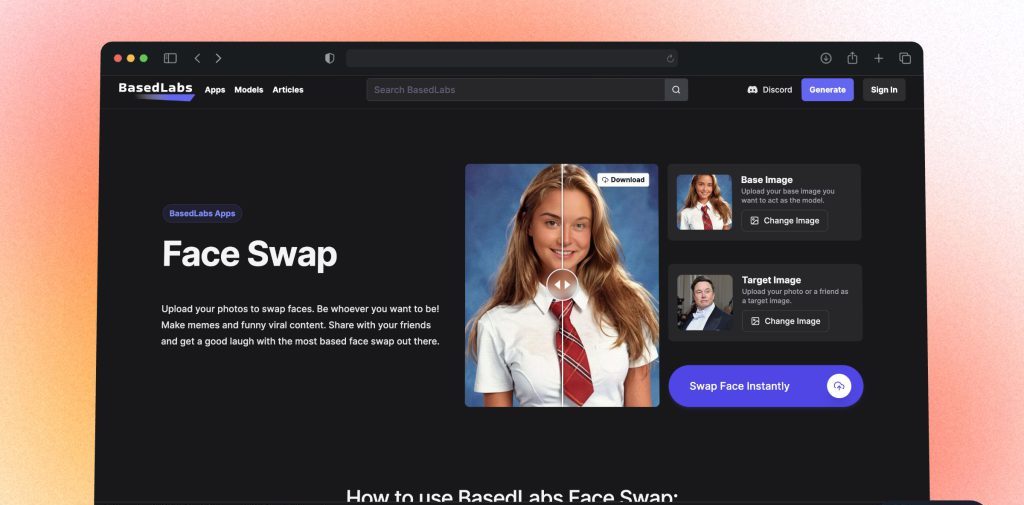This screenshot has width=1024, height=505.
Task: Show tab overview icon
Action: point(905,58)
